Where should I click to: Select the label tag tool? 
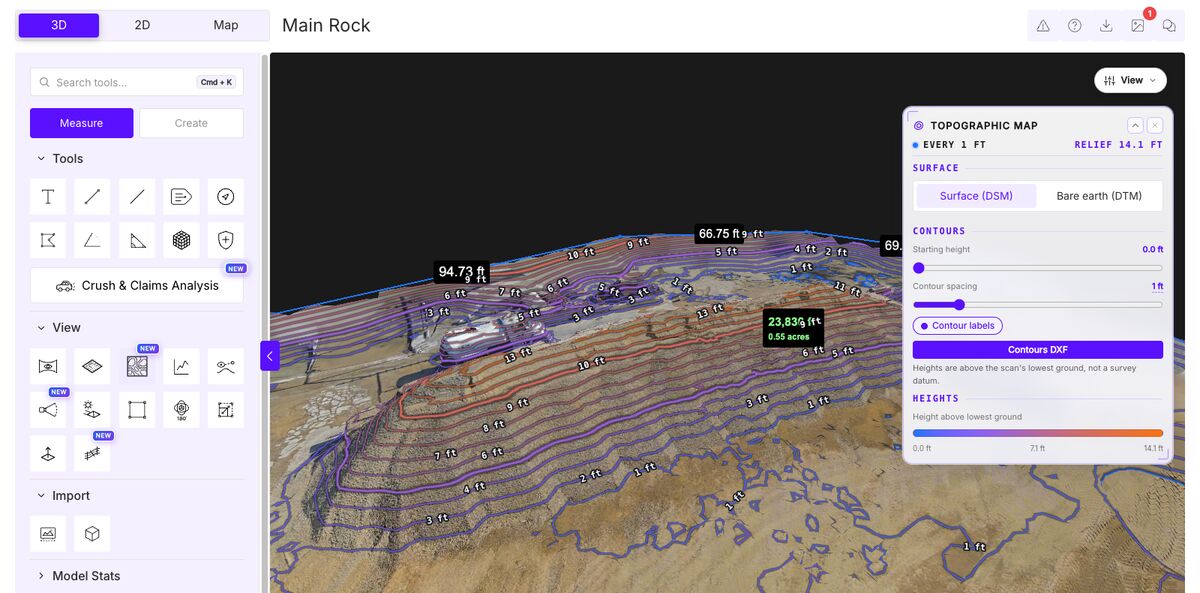[x=181, y=197]
